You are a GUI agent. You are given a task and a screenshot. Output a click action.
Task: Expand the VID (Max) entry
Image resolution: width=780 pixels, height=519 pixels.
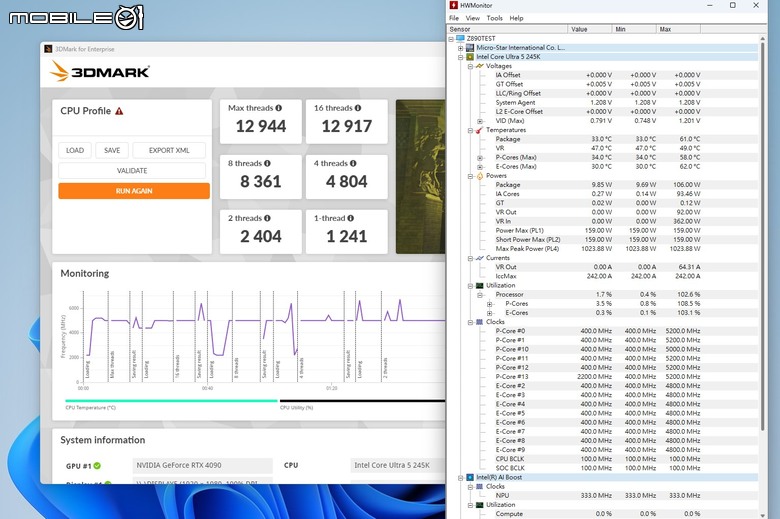[x=480, y=121]
